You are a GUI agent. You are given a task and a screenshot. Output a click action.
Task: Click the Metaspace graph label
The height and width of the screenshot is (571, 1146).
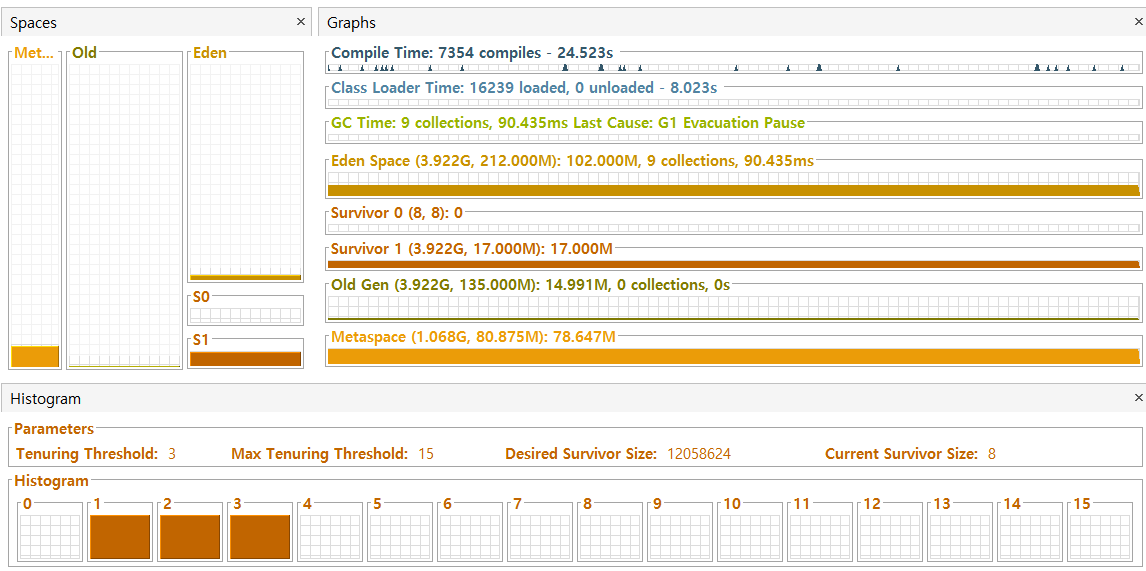pos(474,338)
